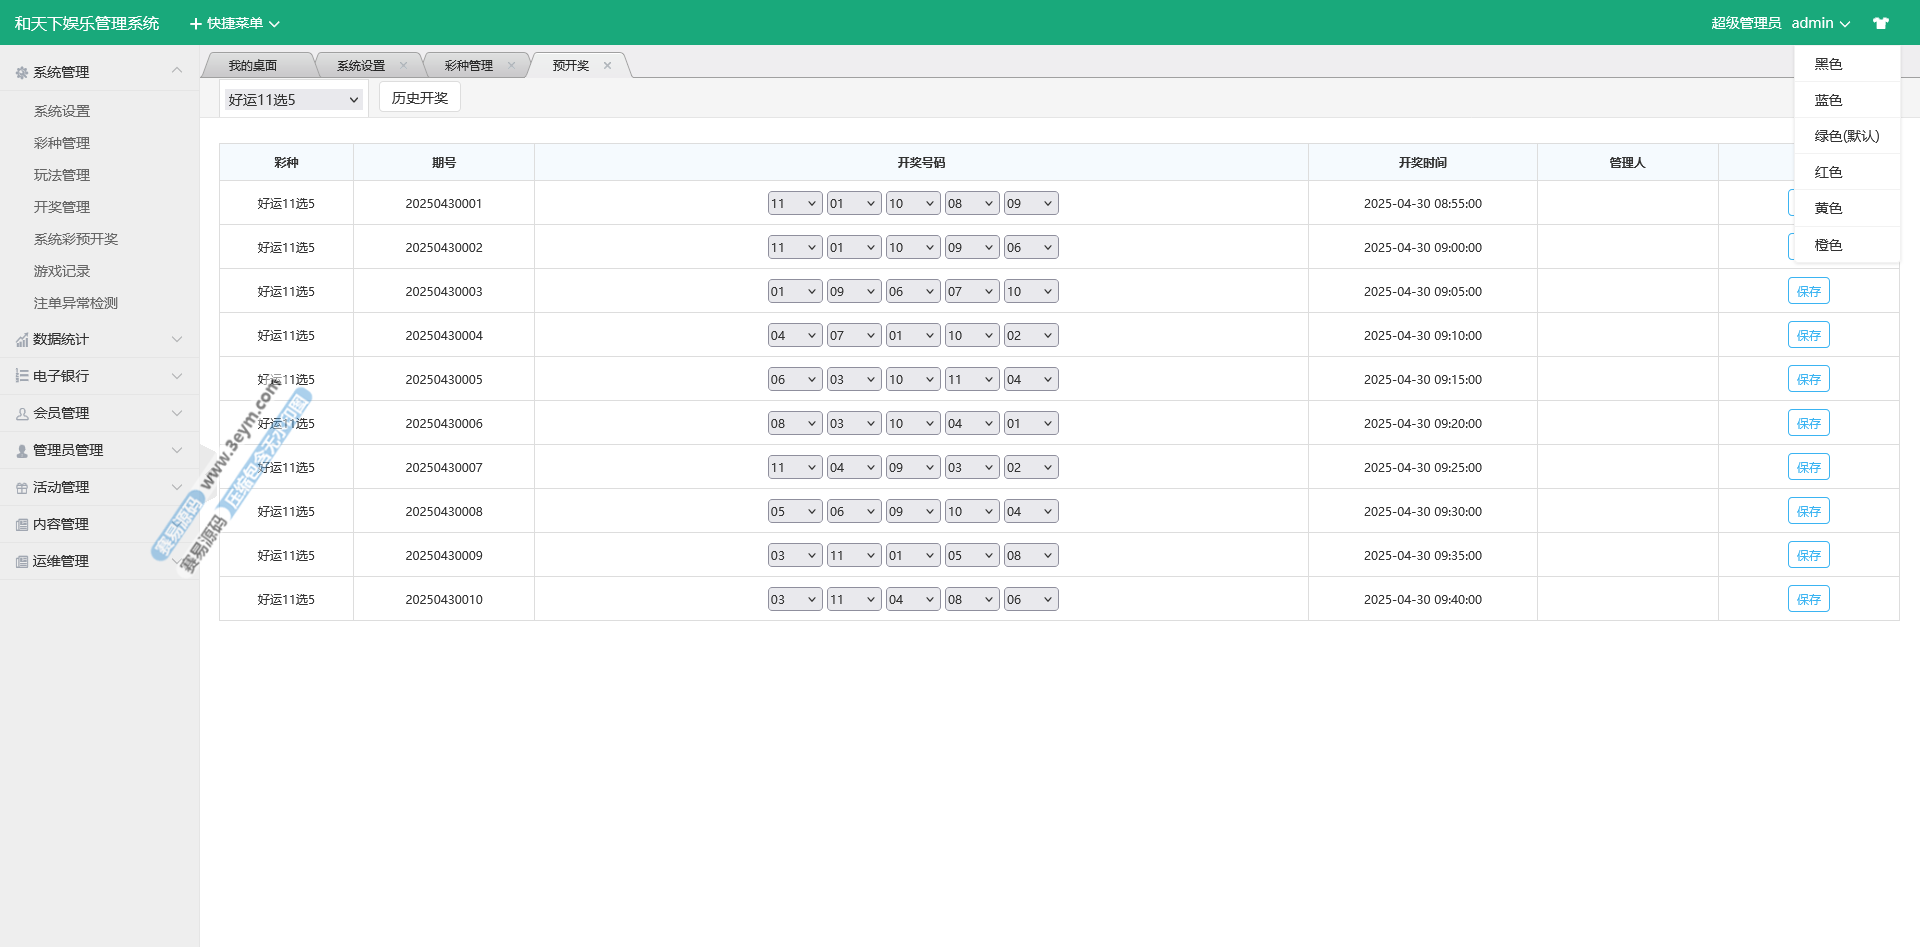
Task: Switch to the 我的桌面 tab
Action: tap(253, 66)
